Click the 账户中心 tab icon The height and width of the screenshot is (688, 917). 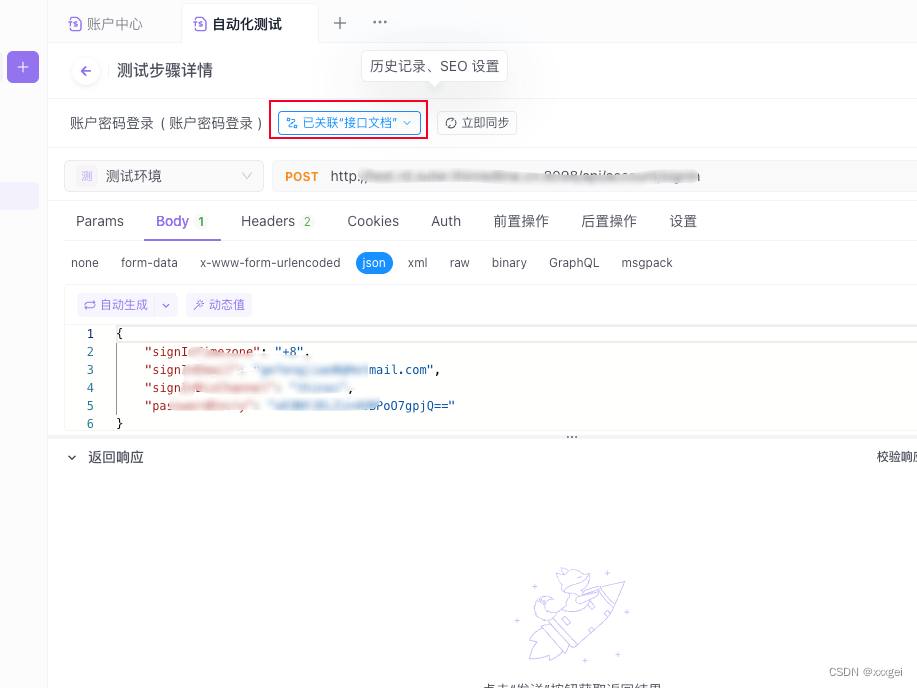pos(75,24)
